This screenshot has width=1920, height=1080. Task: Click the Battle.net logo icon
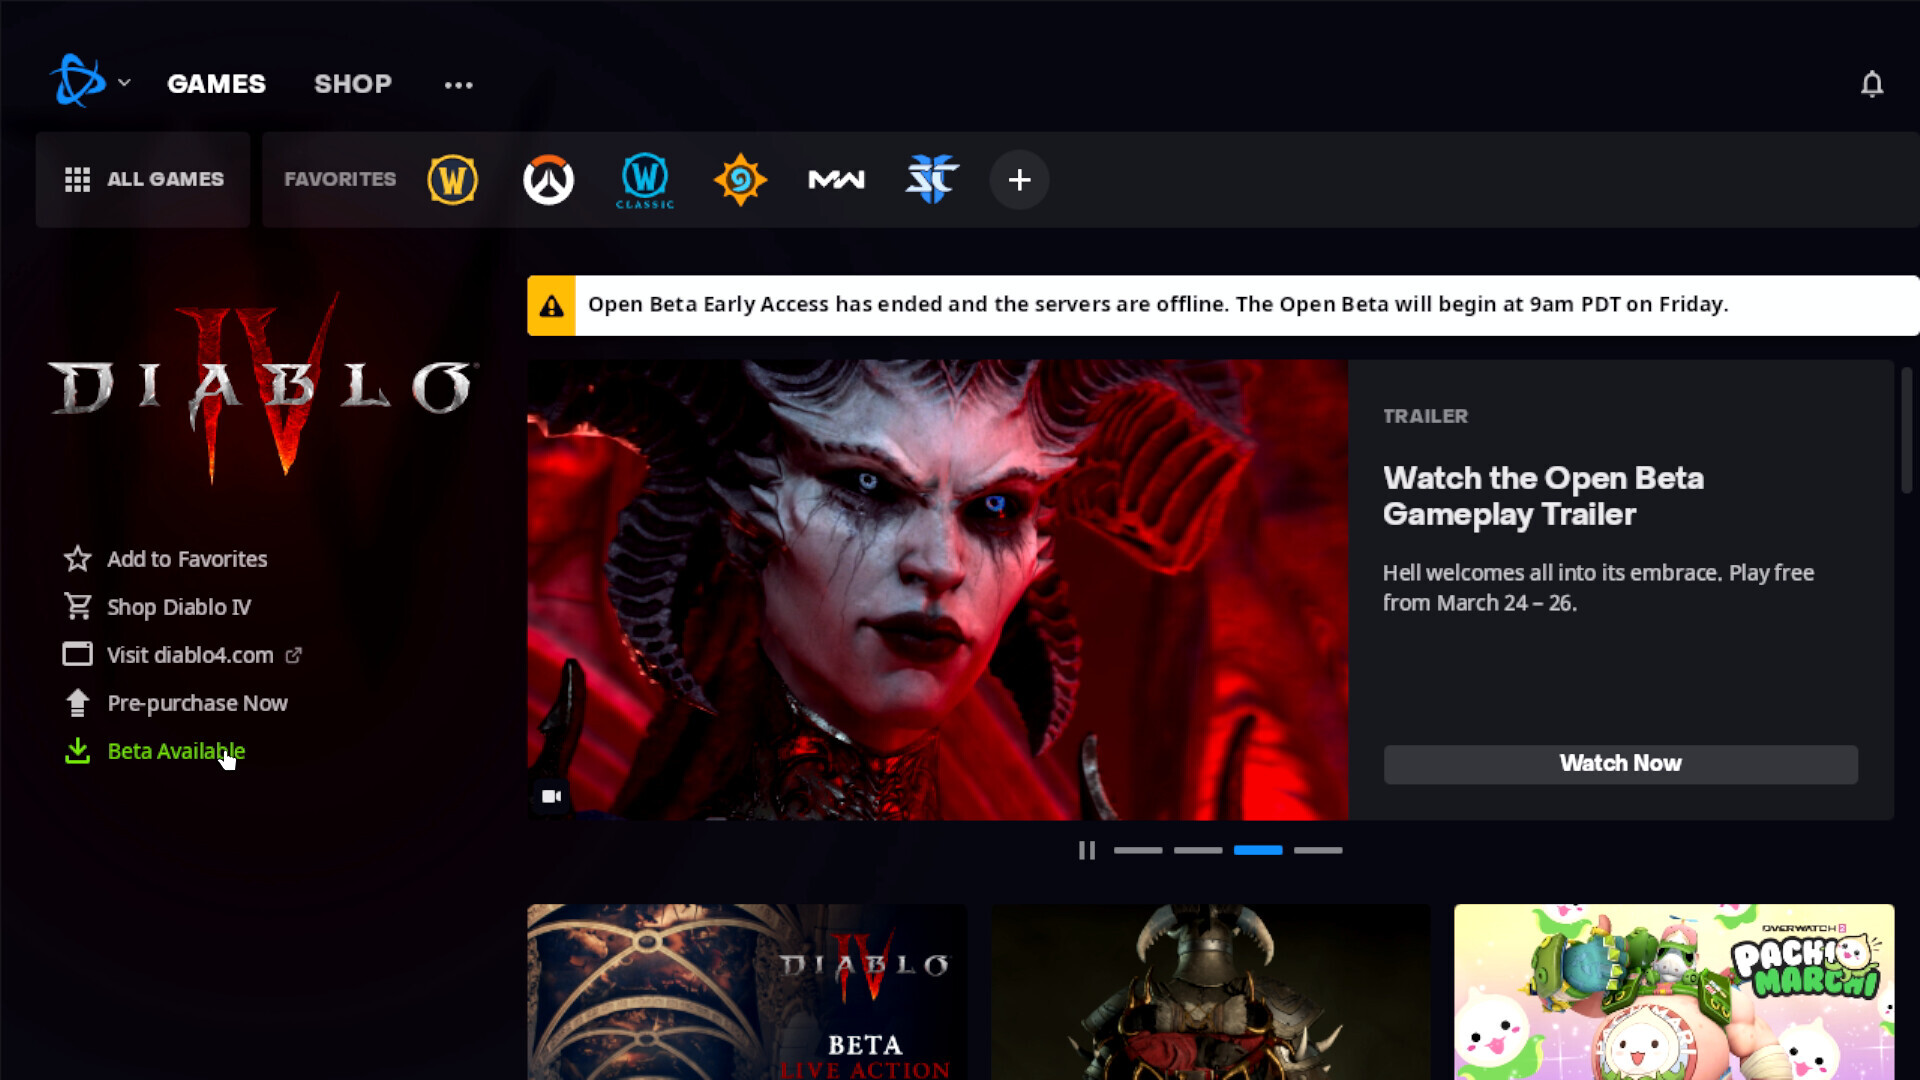[75, 82]
